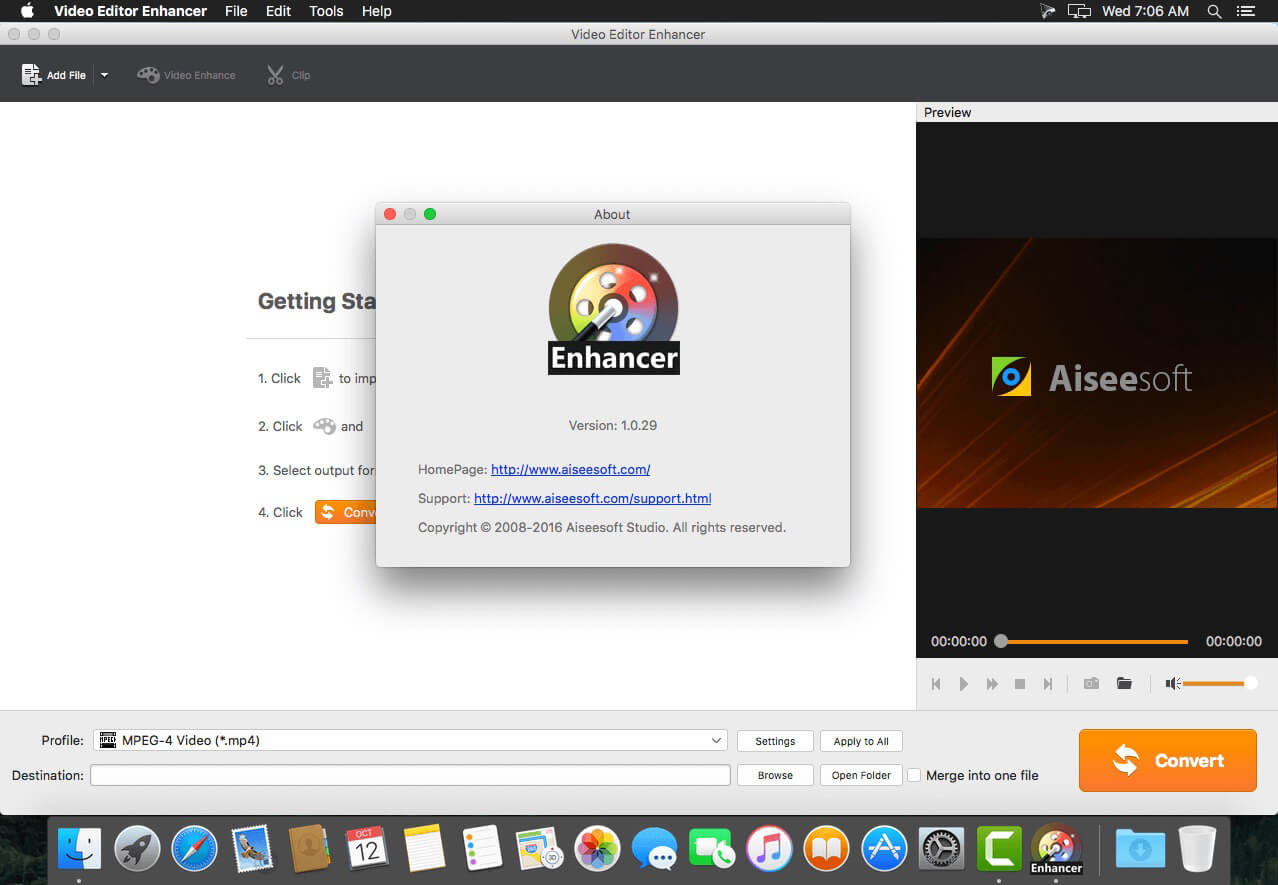This screenshot has width=1278, height=885.
Task: Open Notes from the Dock
Action: [x=425, y=848]
